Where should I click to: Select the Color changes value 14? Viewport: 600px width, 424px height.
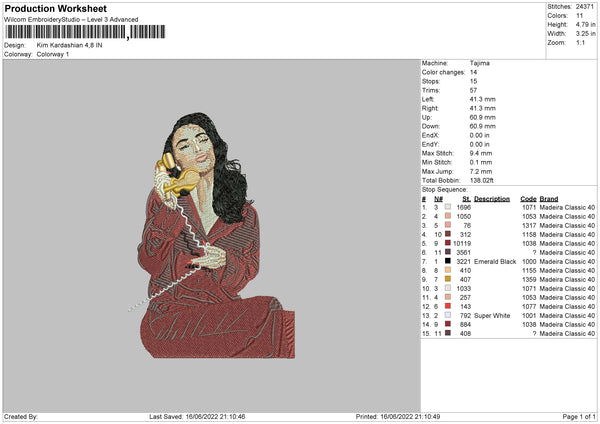point(473,72)
